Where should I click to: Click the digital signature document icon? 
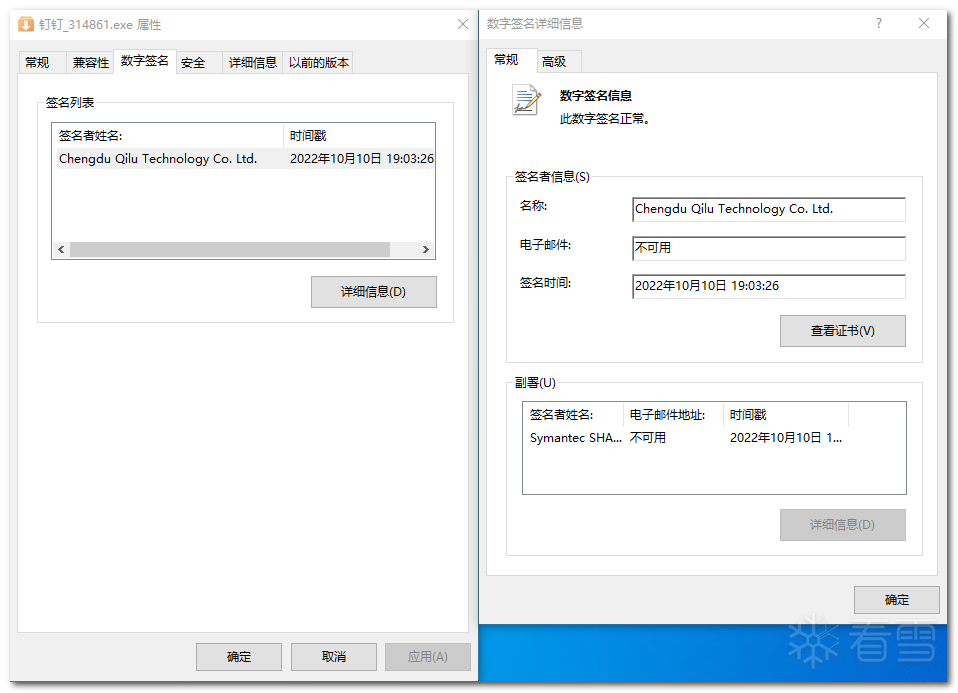(x=526, y=100)
